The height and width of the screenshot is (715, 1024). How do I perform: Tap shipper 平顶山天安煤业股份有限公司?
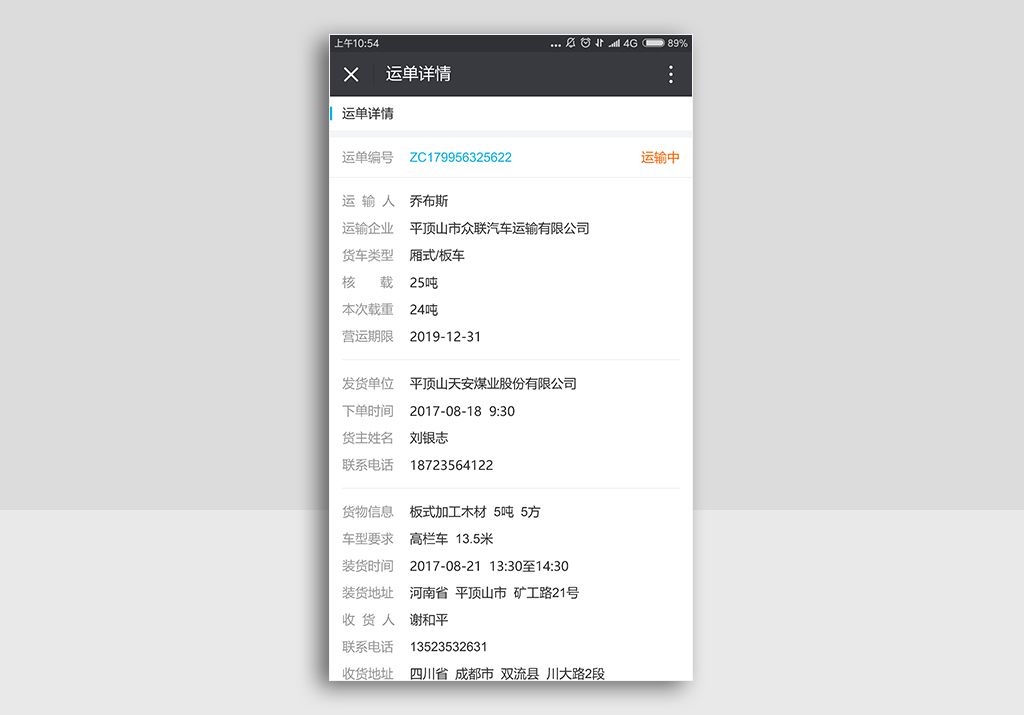[493, 384]
